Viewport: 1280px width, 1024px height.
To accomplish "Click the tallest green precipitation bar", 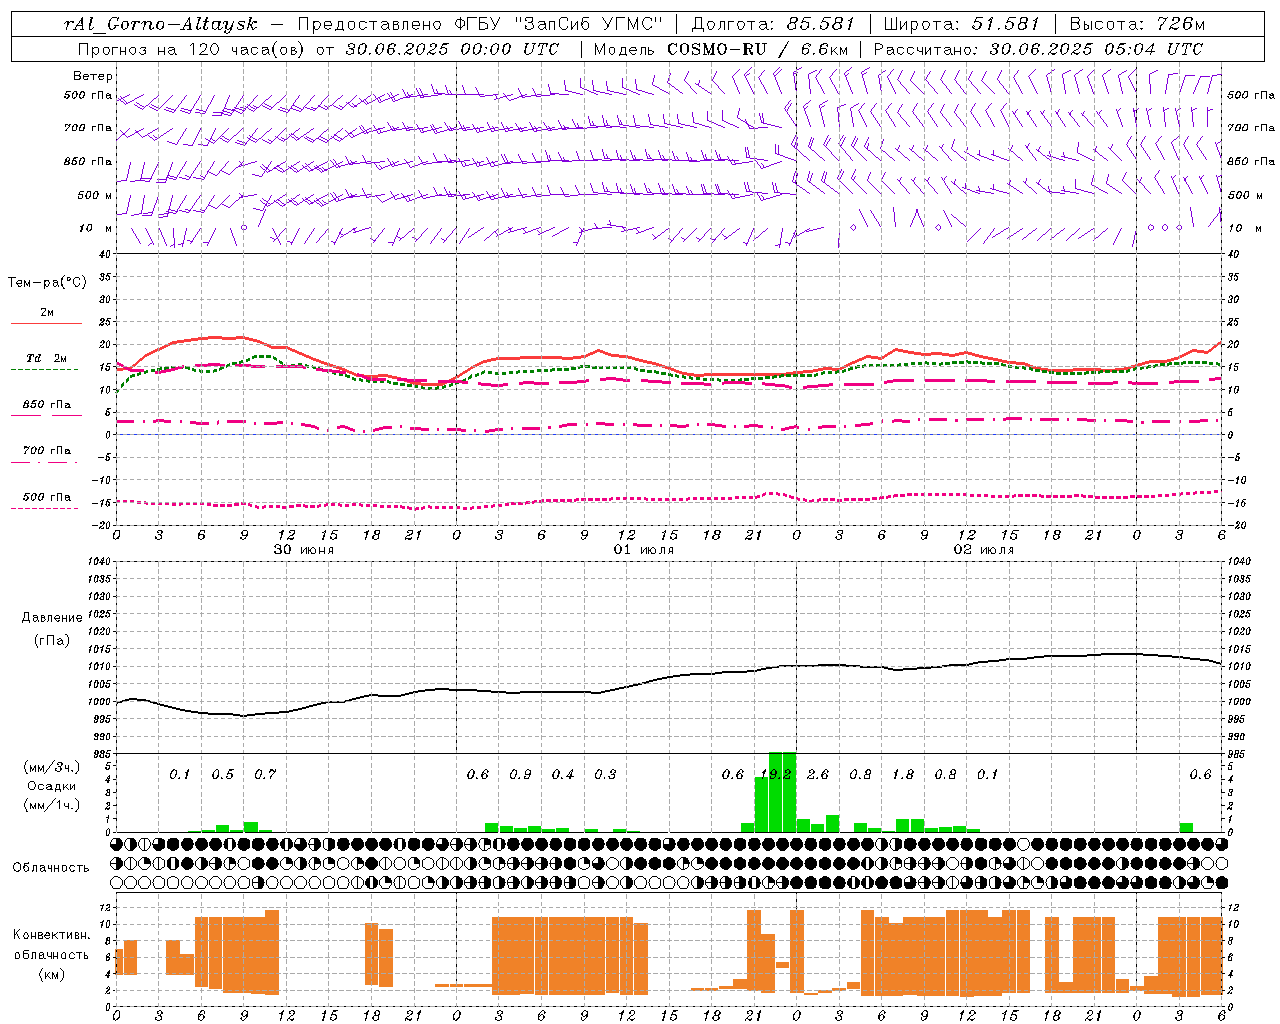I will pyautogui.click(x=782, y=791).
